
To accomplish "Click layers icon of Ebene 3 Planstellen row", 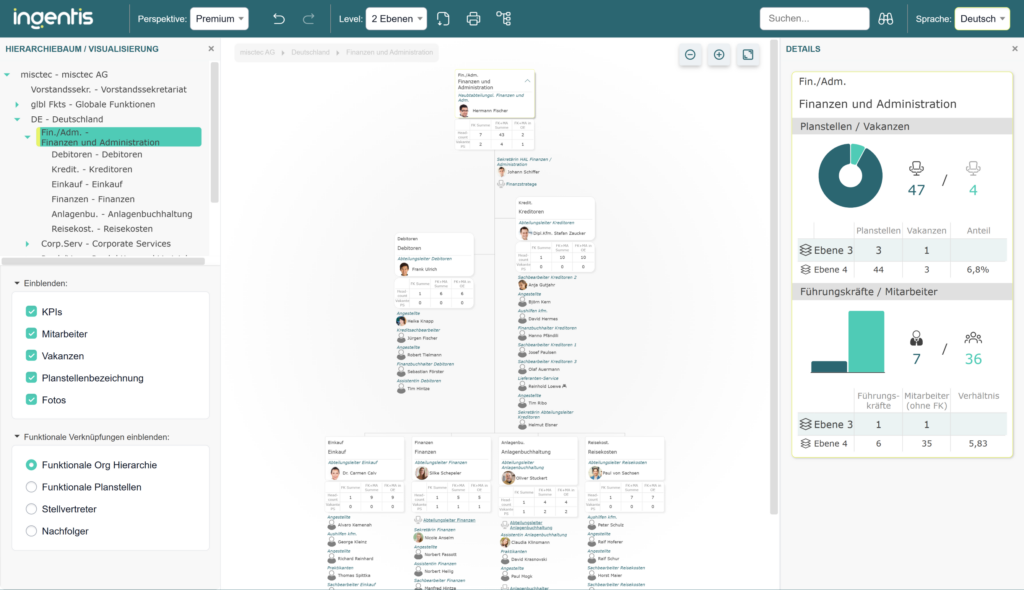I will click(805, 250).
